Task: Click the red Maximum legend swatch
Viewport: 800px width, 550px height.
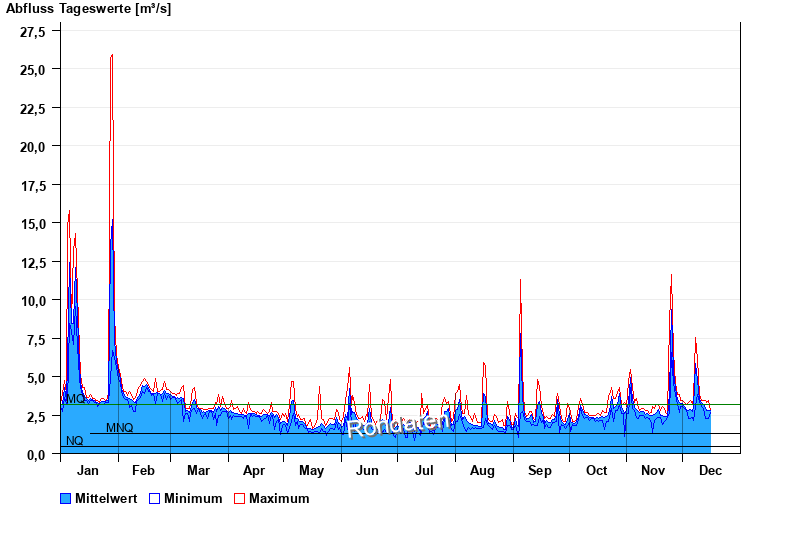Action: coord(239,498)
